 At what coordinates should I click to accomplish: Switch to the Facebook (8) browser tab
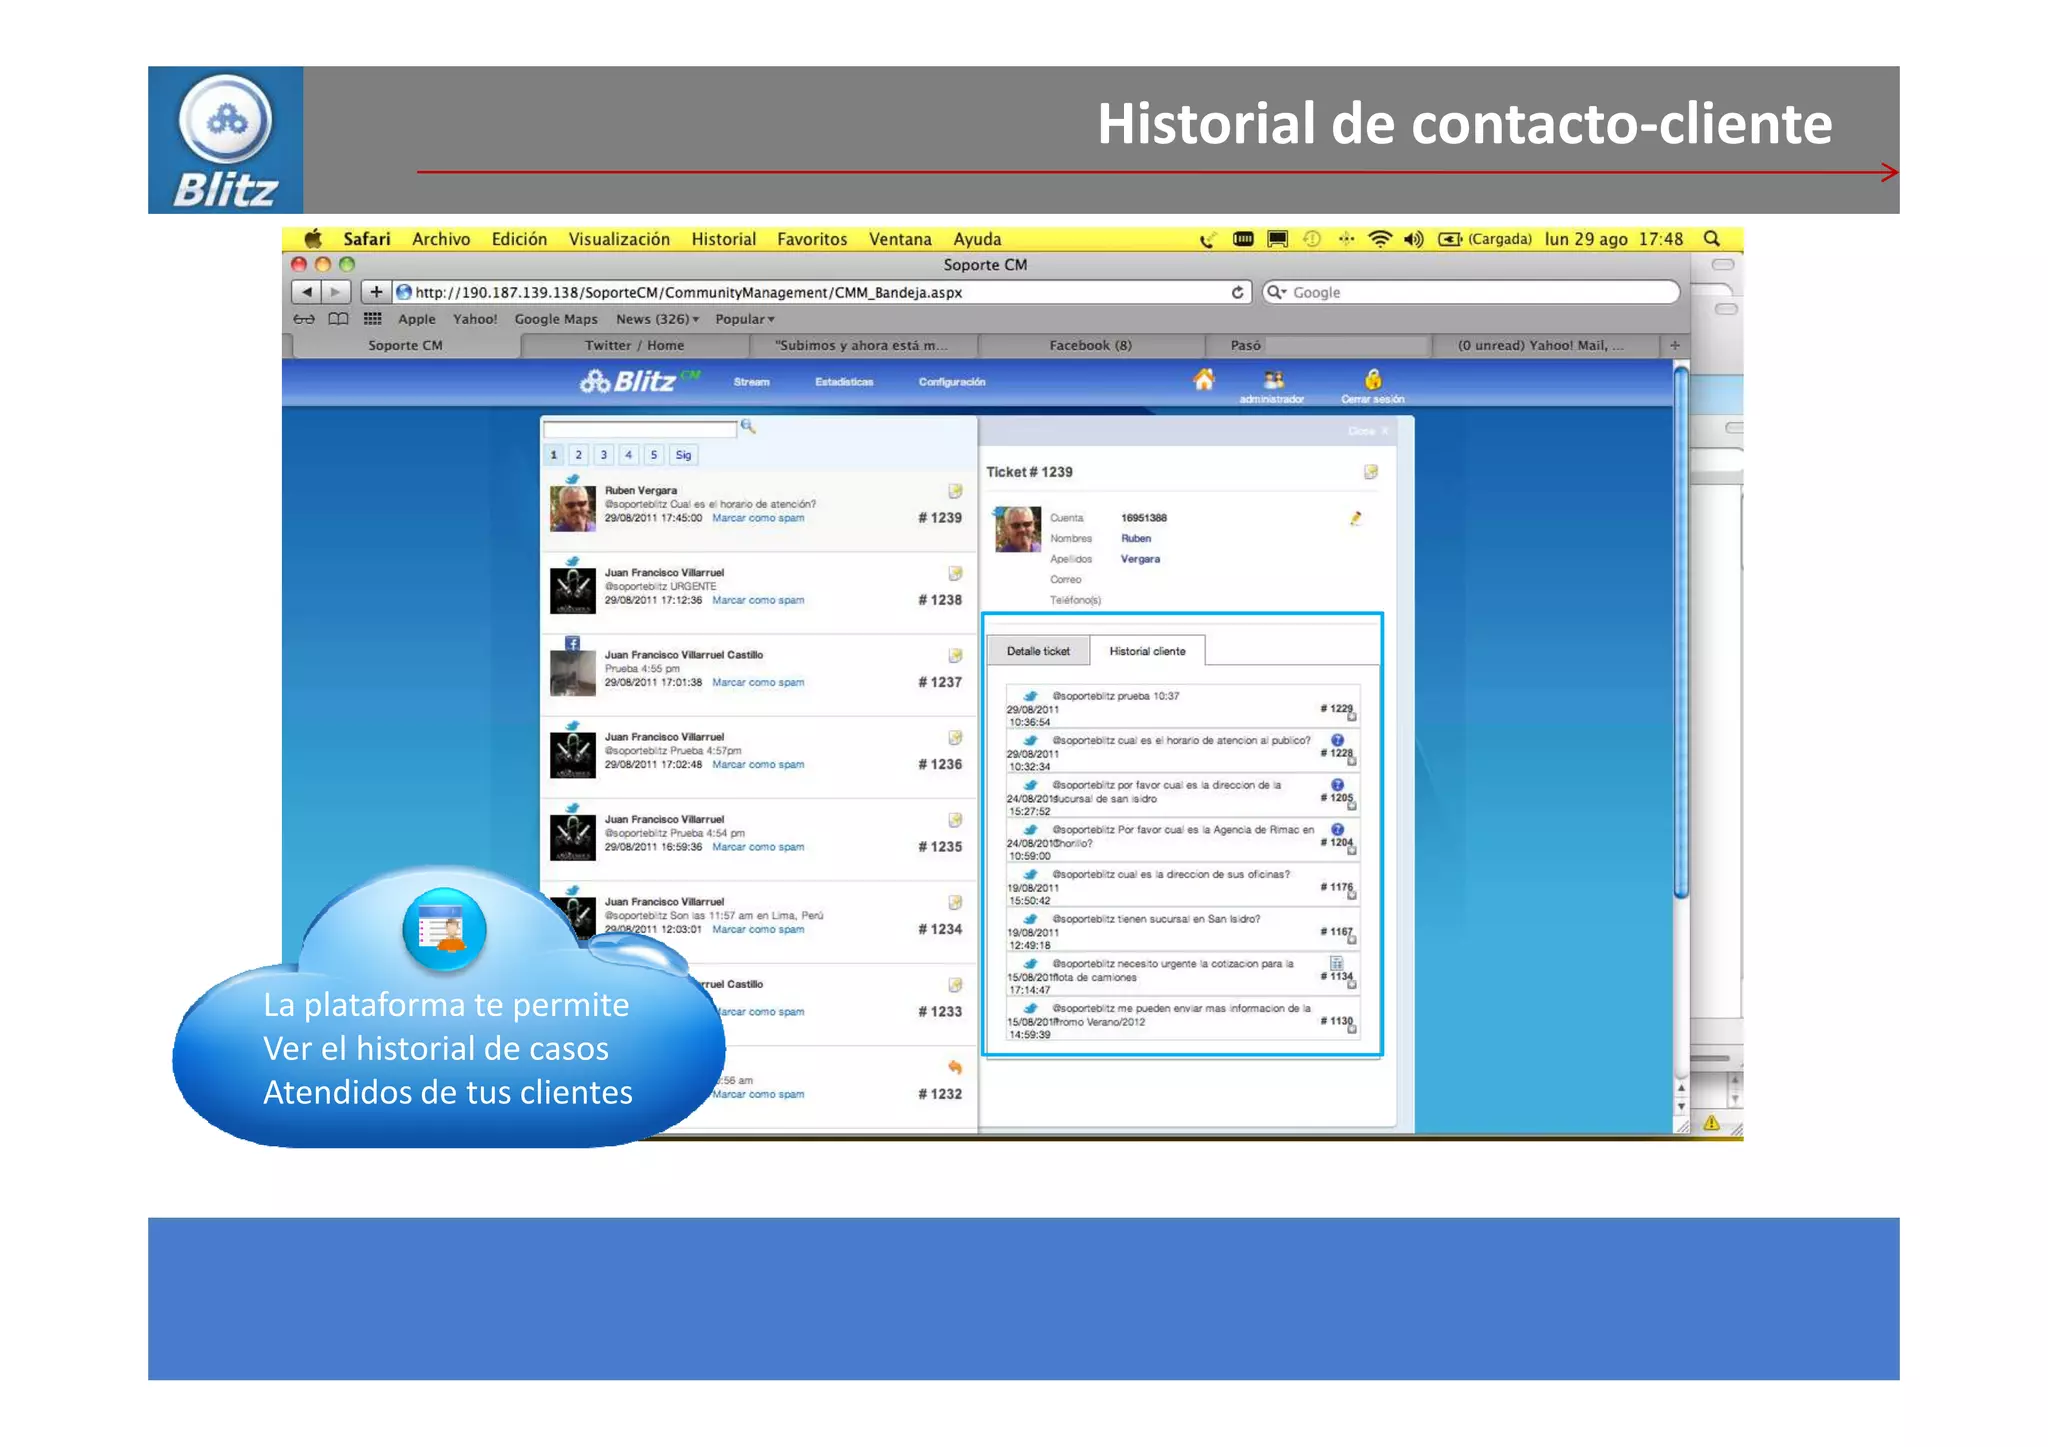point(1090,345)
